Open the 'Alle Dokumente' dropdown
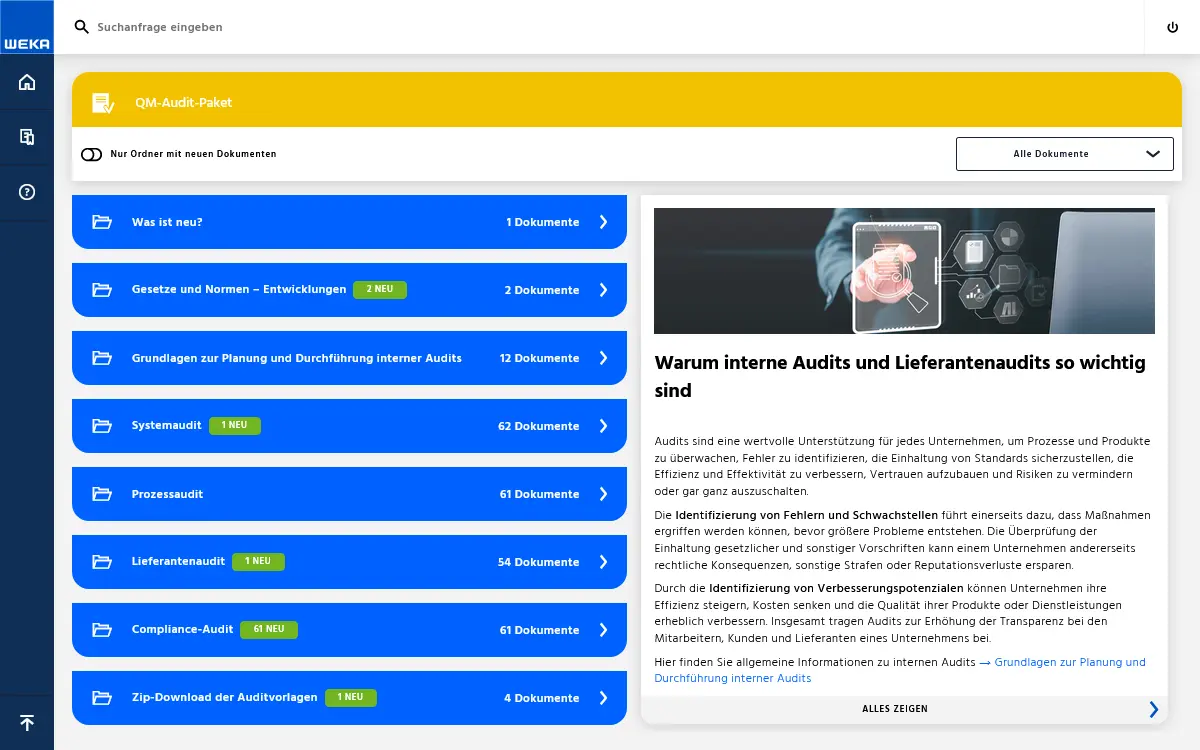1200x750 pixels. [1064, 154]
